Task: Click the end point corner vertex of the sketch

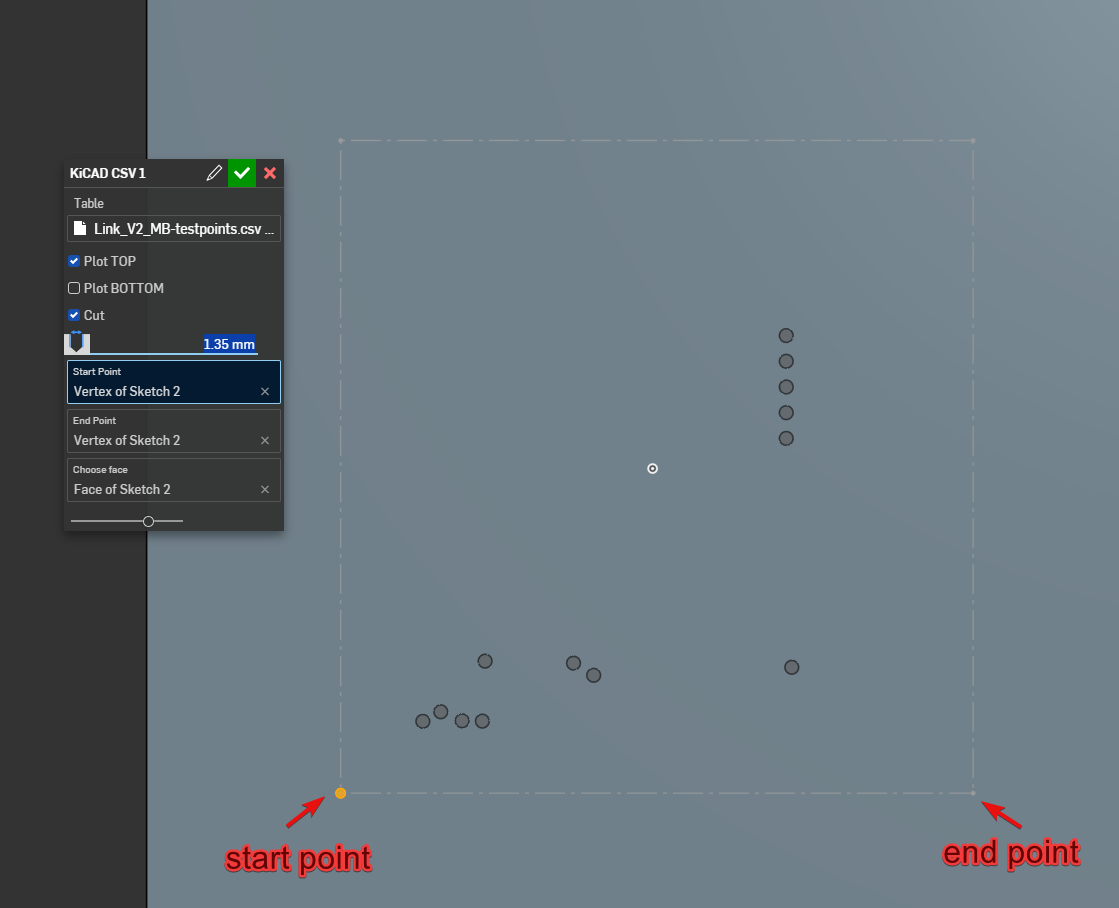Action: 972,792
